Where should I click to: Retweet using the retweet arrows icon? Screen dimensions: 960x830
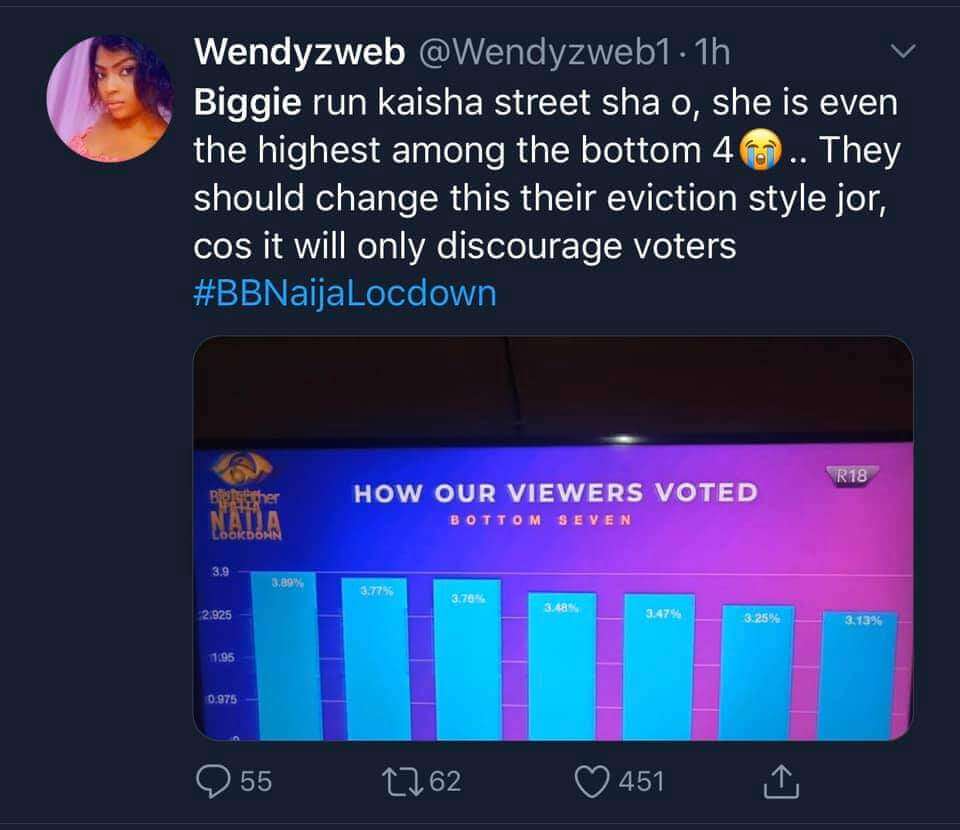pyautogui.click(x=402, y=782)
